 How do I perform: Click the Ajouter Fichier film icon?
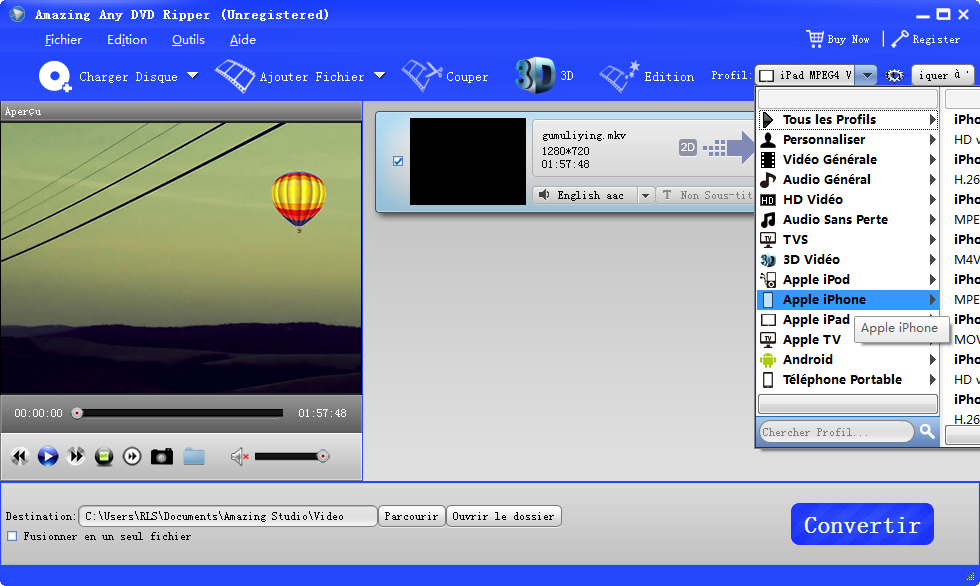[x=234, y=76]
